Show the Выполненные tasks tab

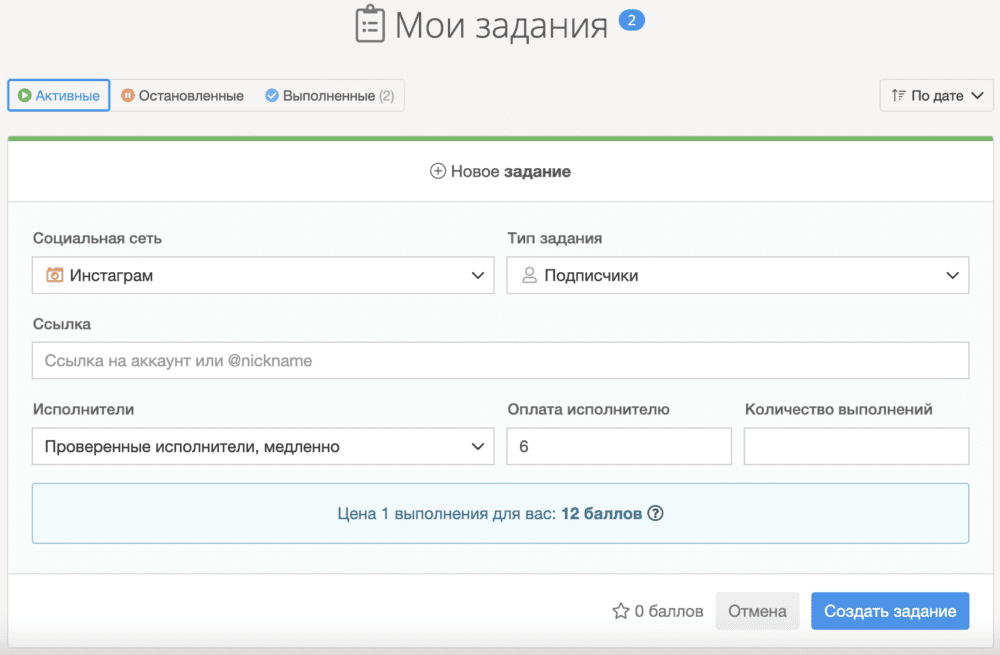(x=329, y=96)
